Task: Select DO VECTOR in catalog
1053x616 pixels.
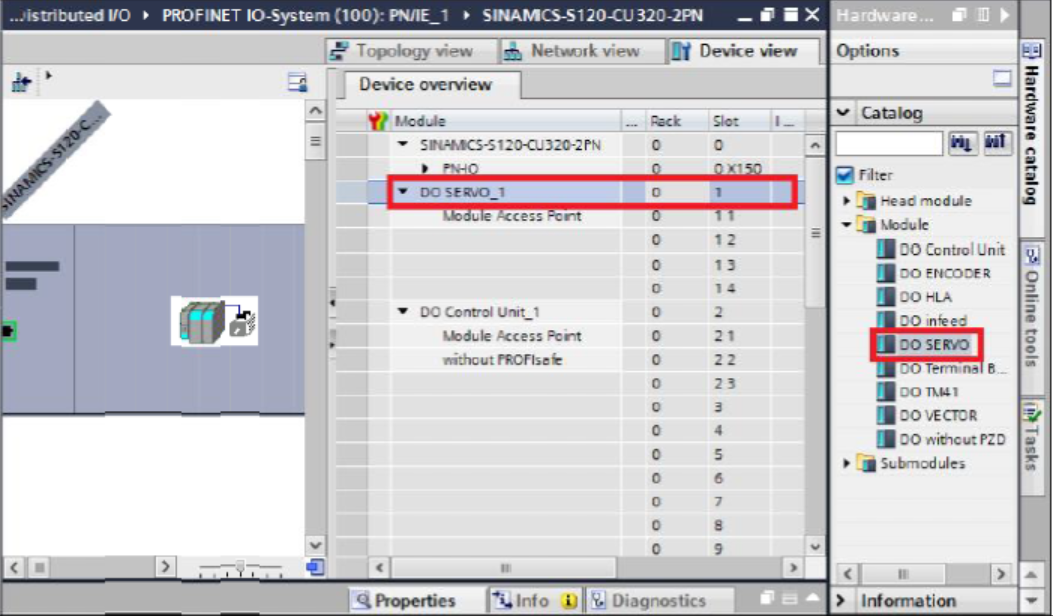Action: click(x=938, y=416)
